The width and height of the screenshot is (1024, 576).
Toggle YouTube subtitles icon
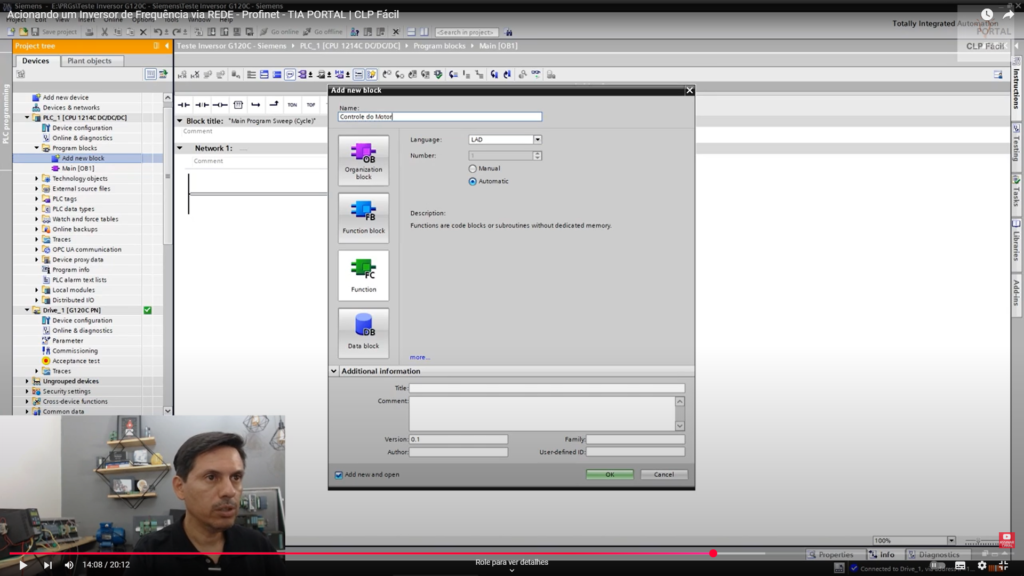(x=960, y=566)
